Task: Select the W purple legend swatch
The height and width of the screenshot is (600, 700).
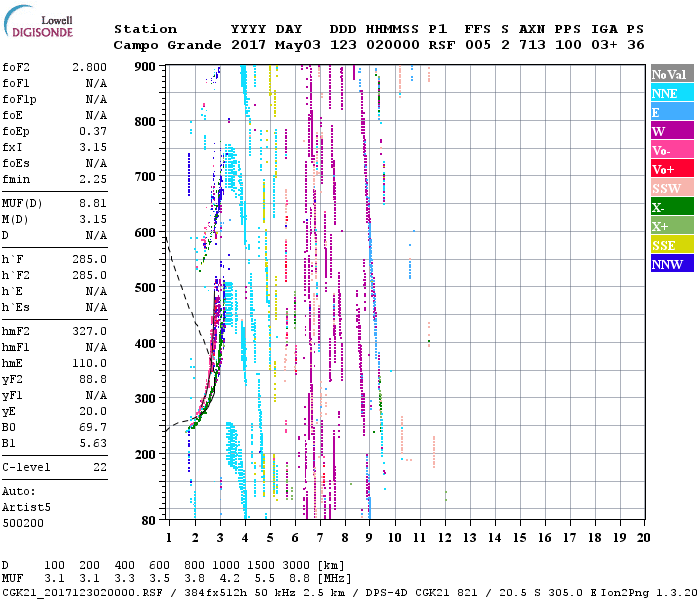Action: pyautogui.click(x=672, y=131)
